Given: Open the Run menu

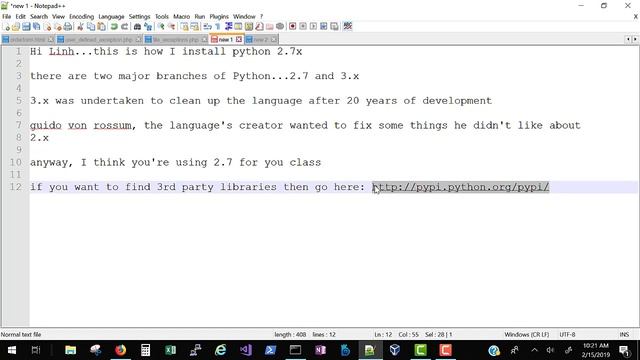Looking at the screenshot, I should point(200,17).
